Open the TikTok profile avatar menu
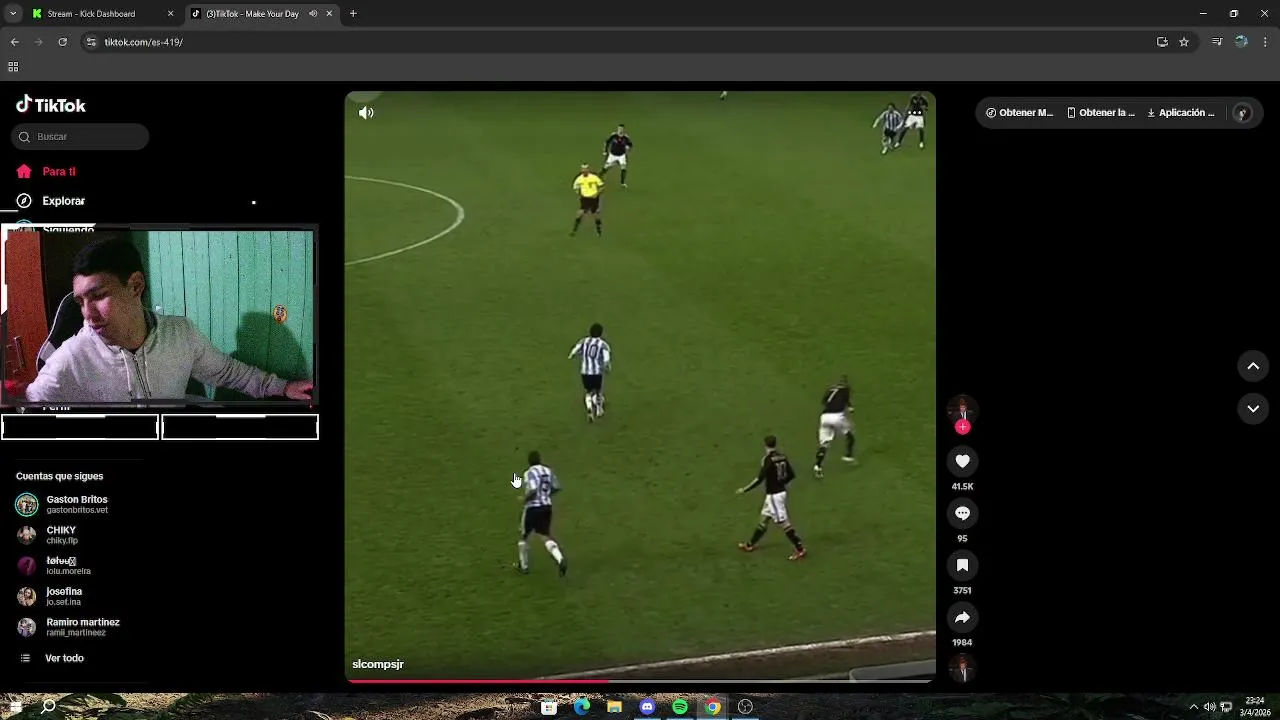This screenshot has height=720, width=1280. point(1242,113)
